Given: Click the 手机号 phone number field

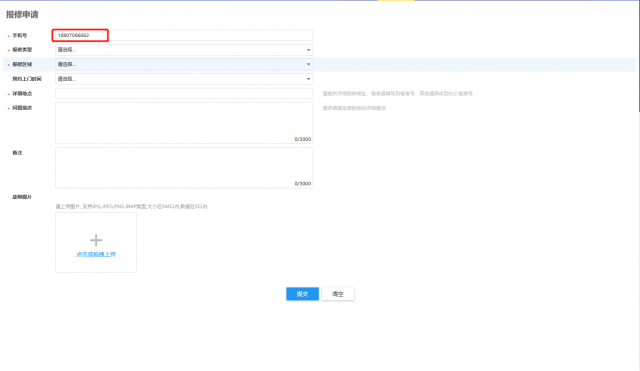Looking at the screenshot, I should coord(184,35).
